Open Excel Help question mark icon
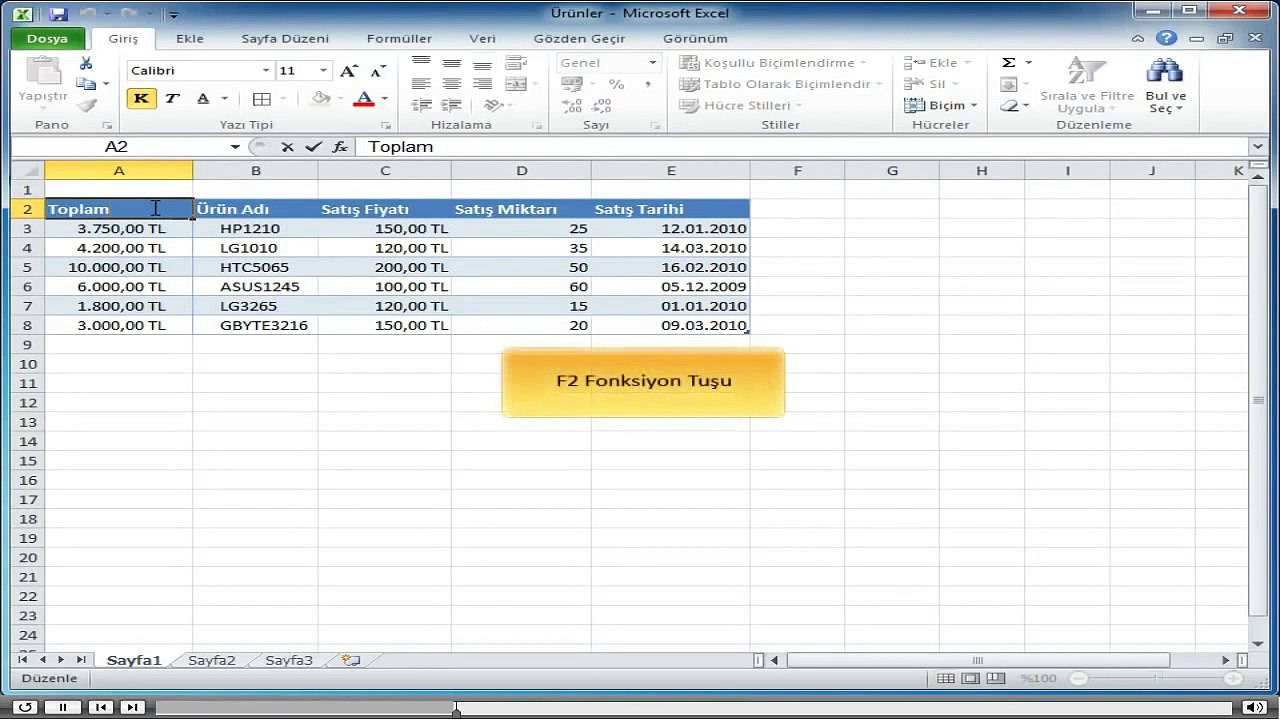This screenshot has height=720, width=1280. point(1166,38)
